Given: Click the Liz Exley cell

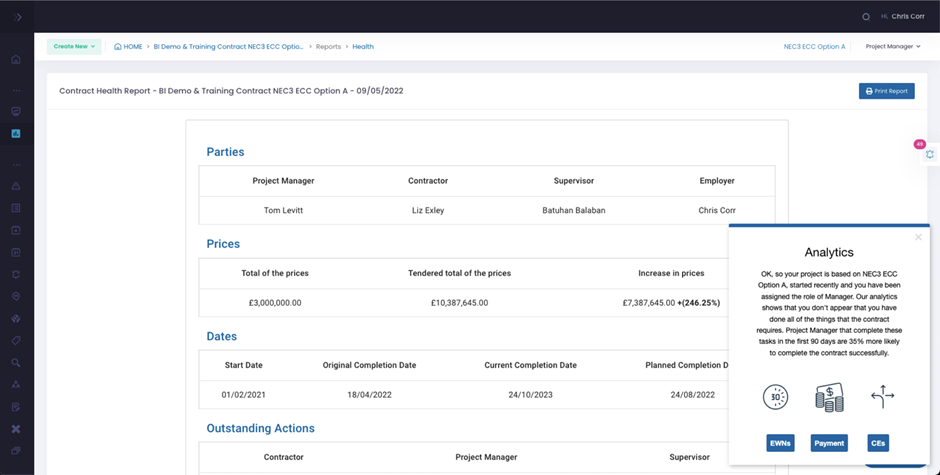Looking at the screenshot, I should pos(428,211).
